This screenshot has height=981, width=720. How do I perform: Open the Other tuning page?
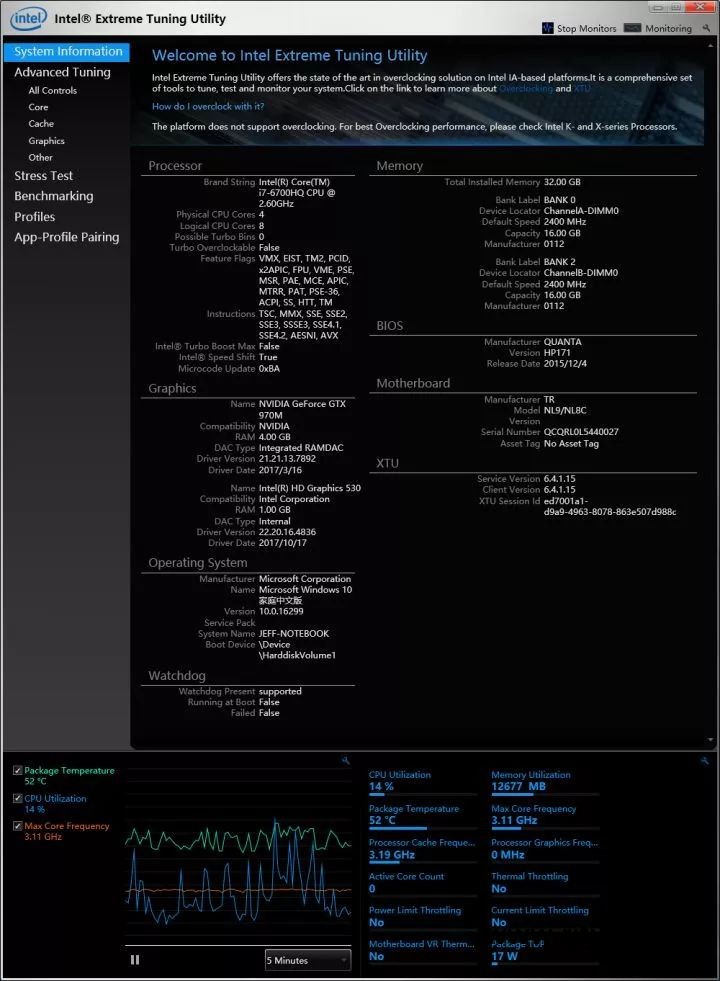(x=41, y=157)
